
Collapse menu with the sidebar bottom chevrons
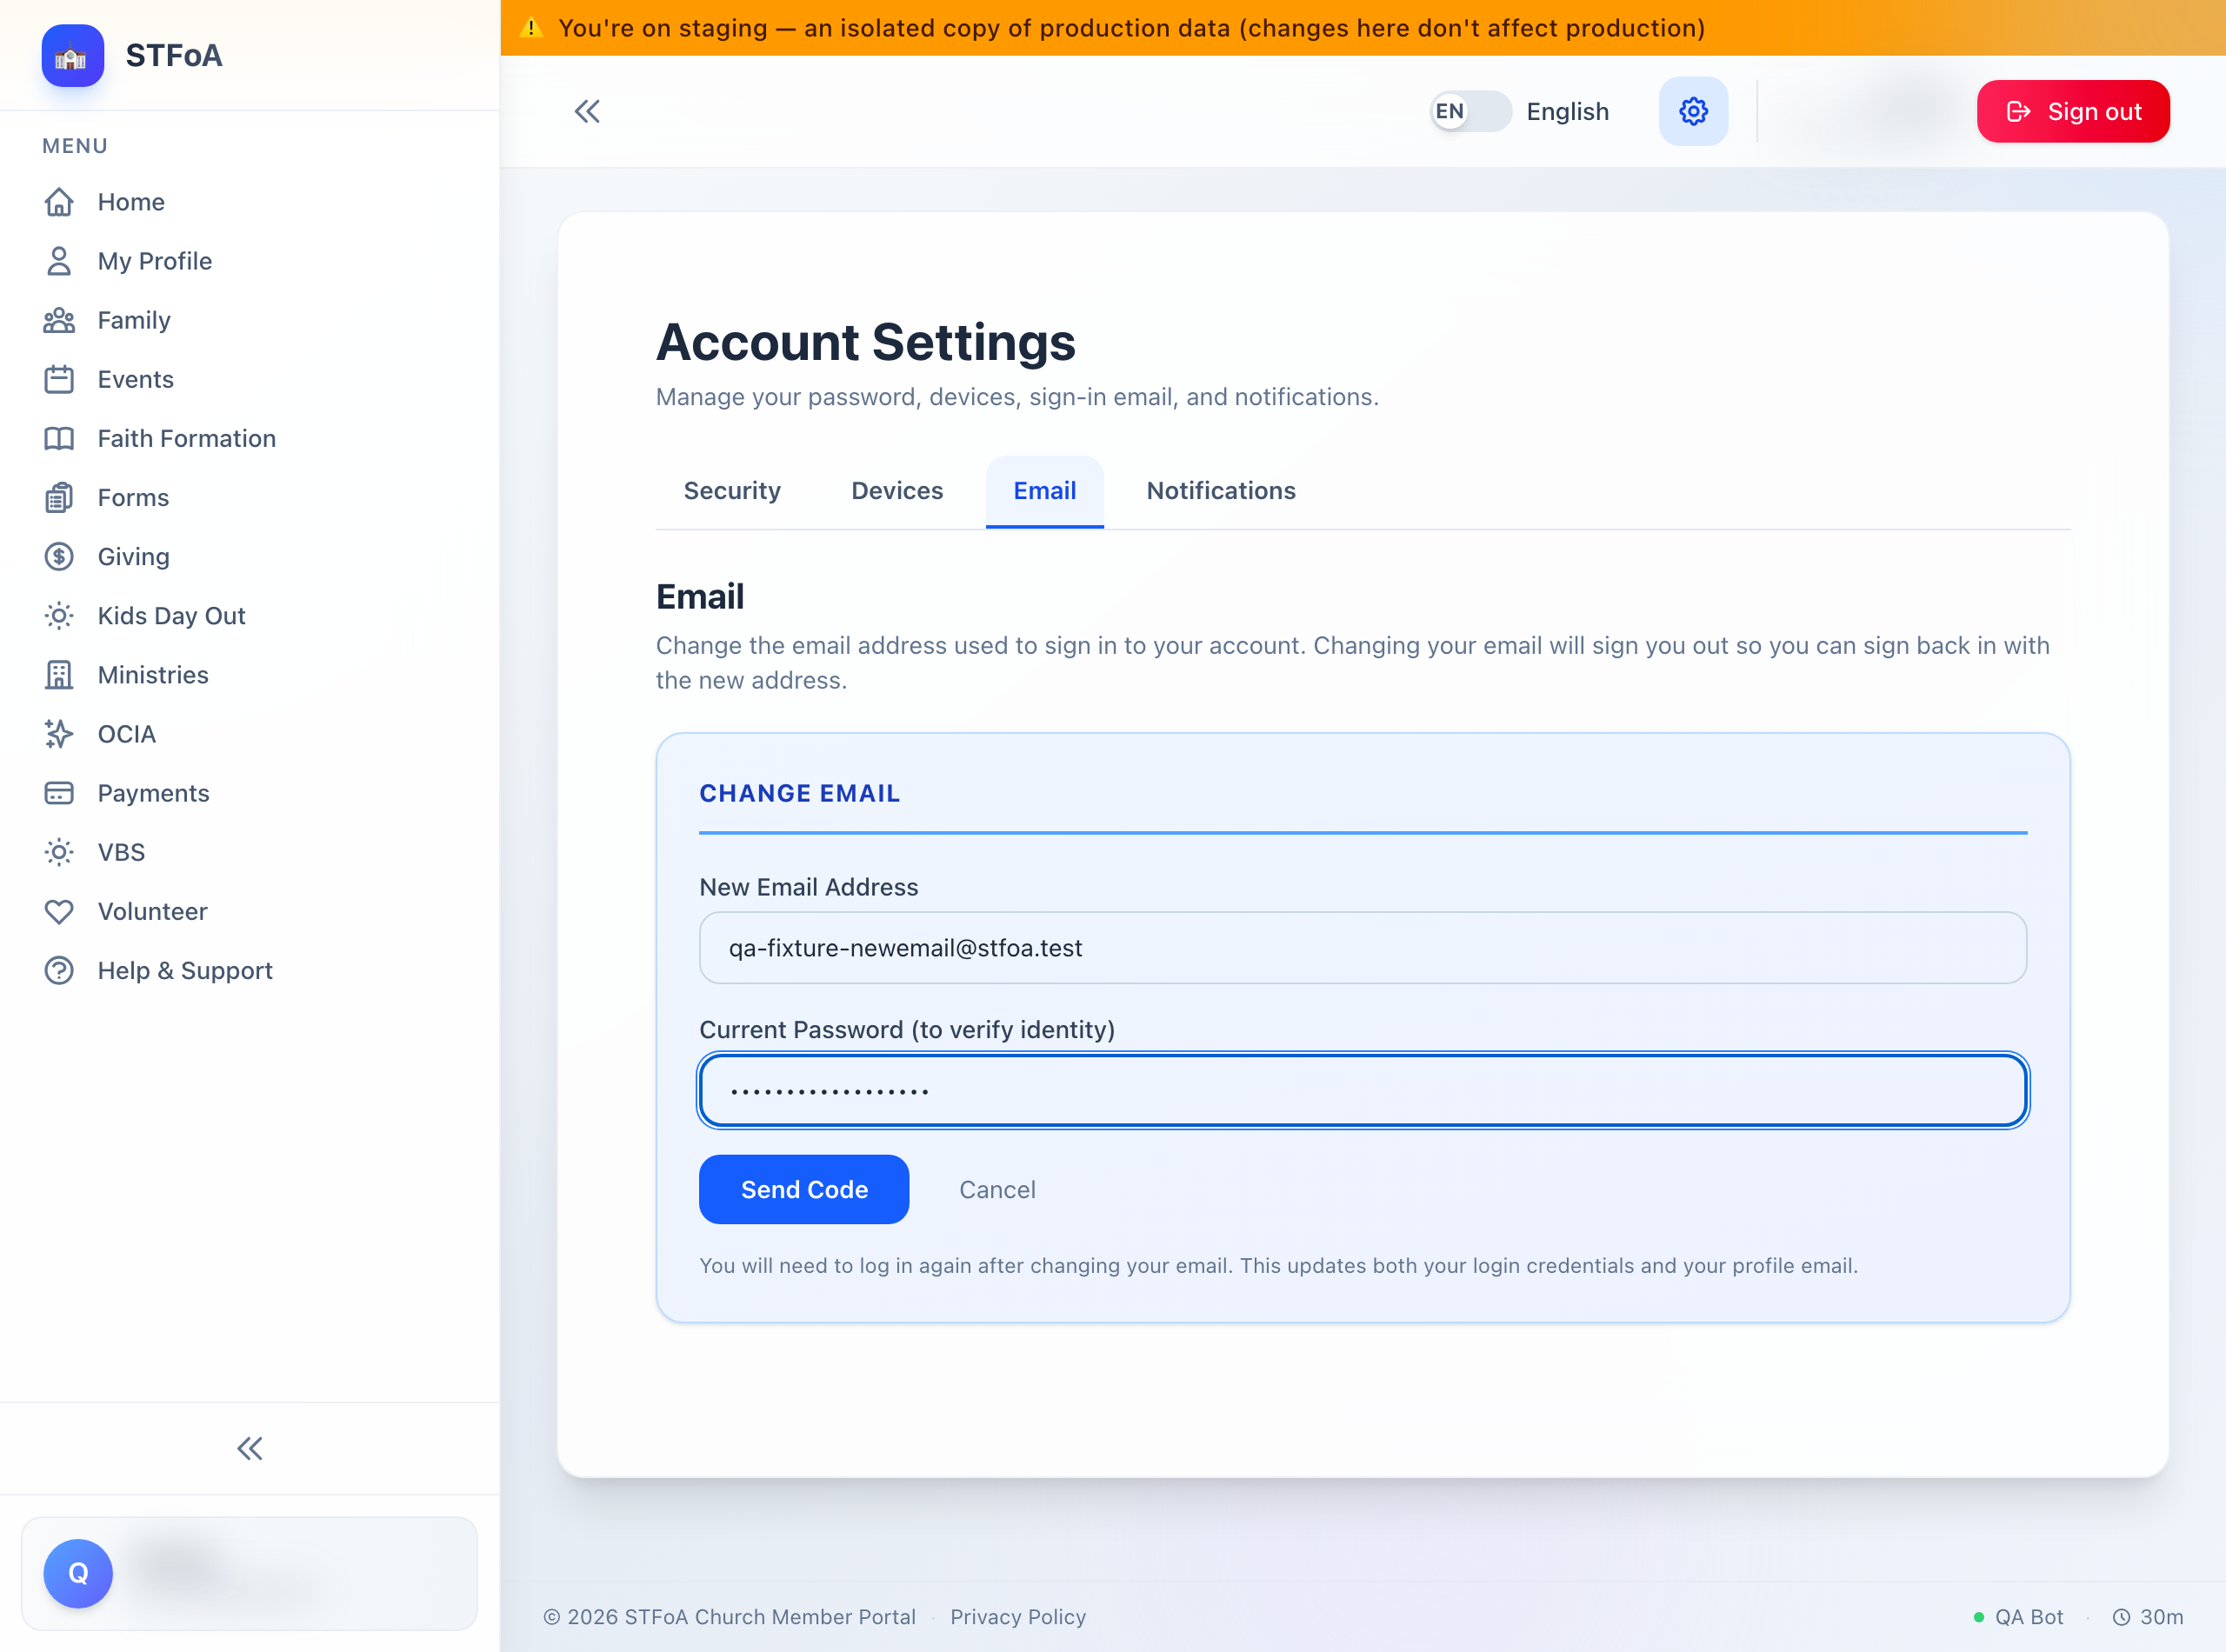pyautogui.click(x=250, y=1448)
